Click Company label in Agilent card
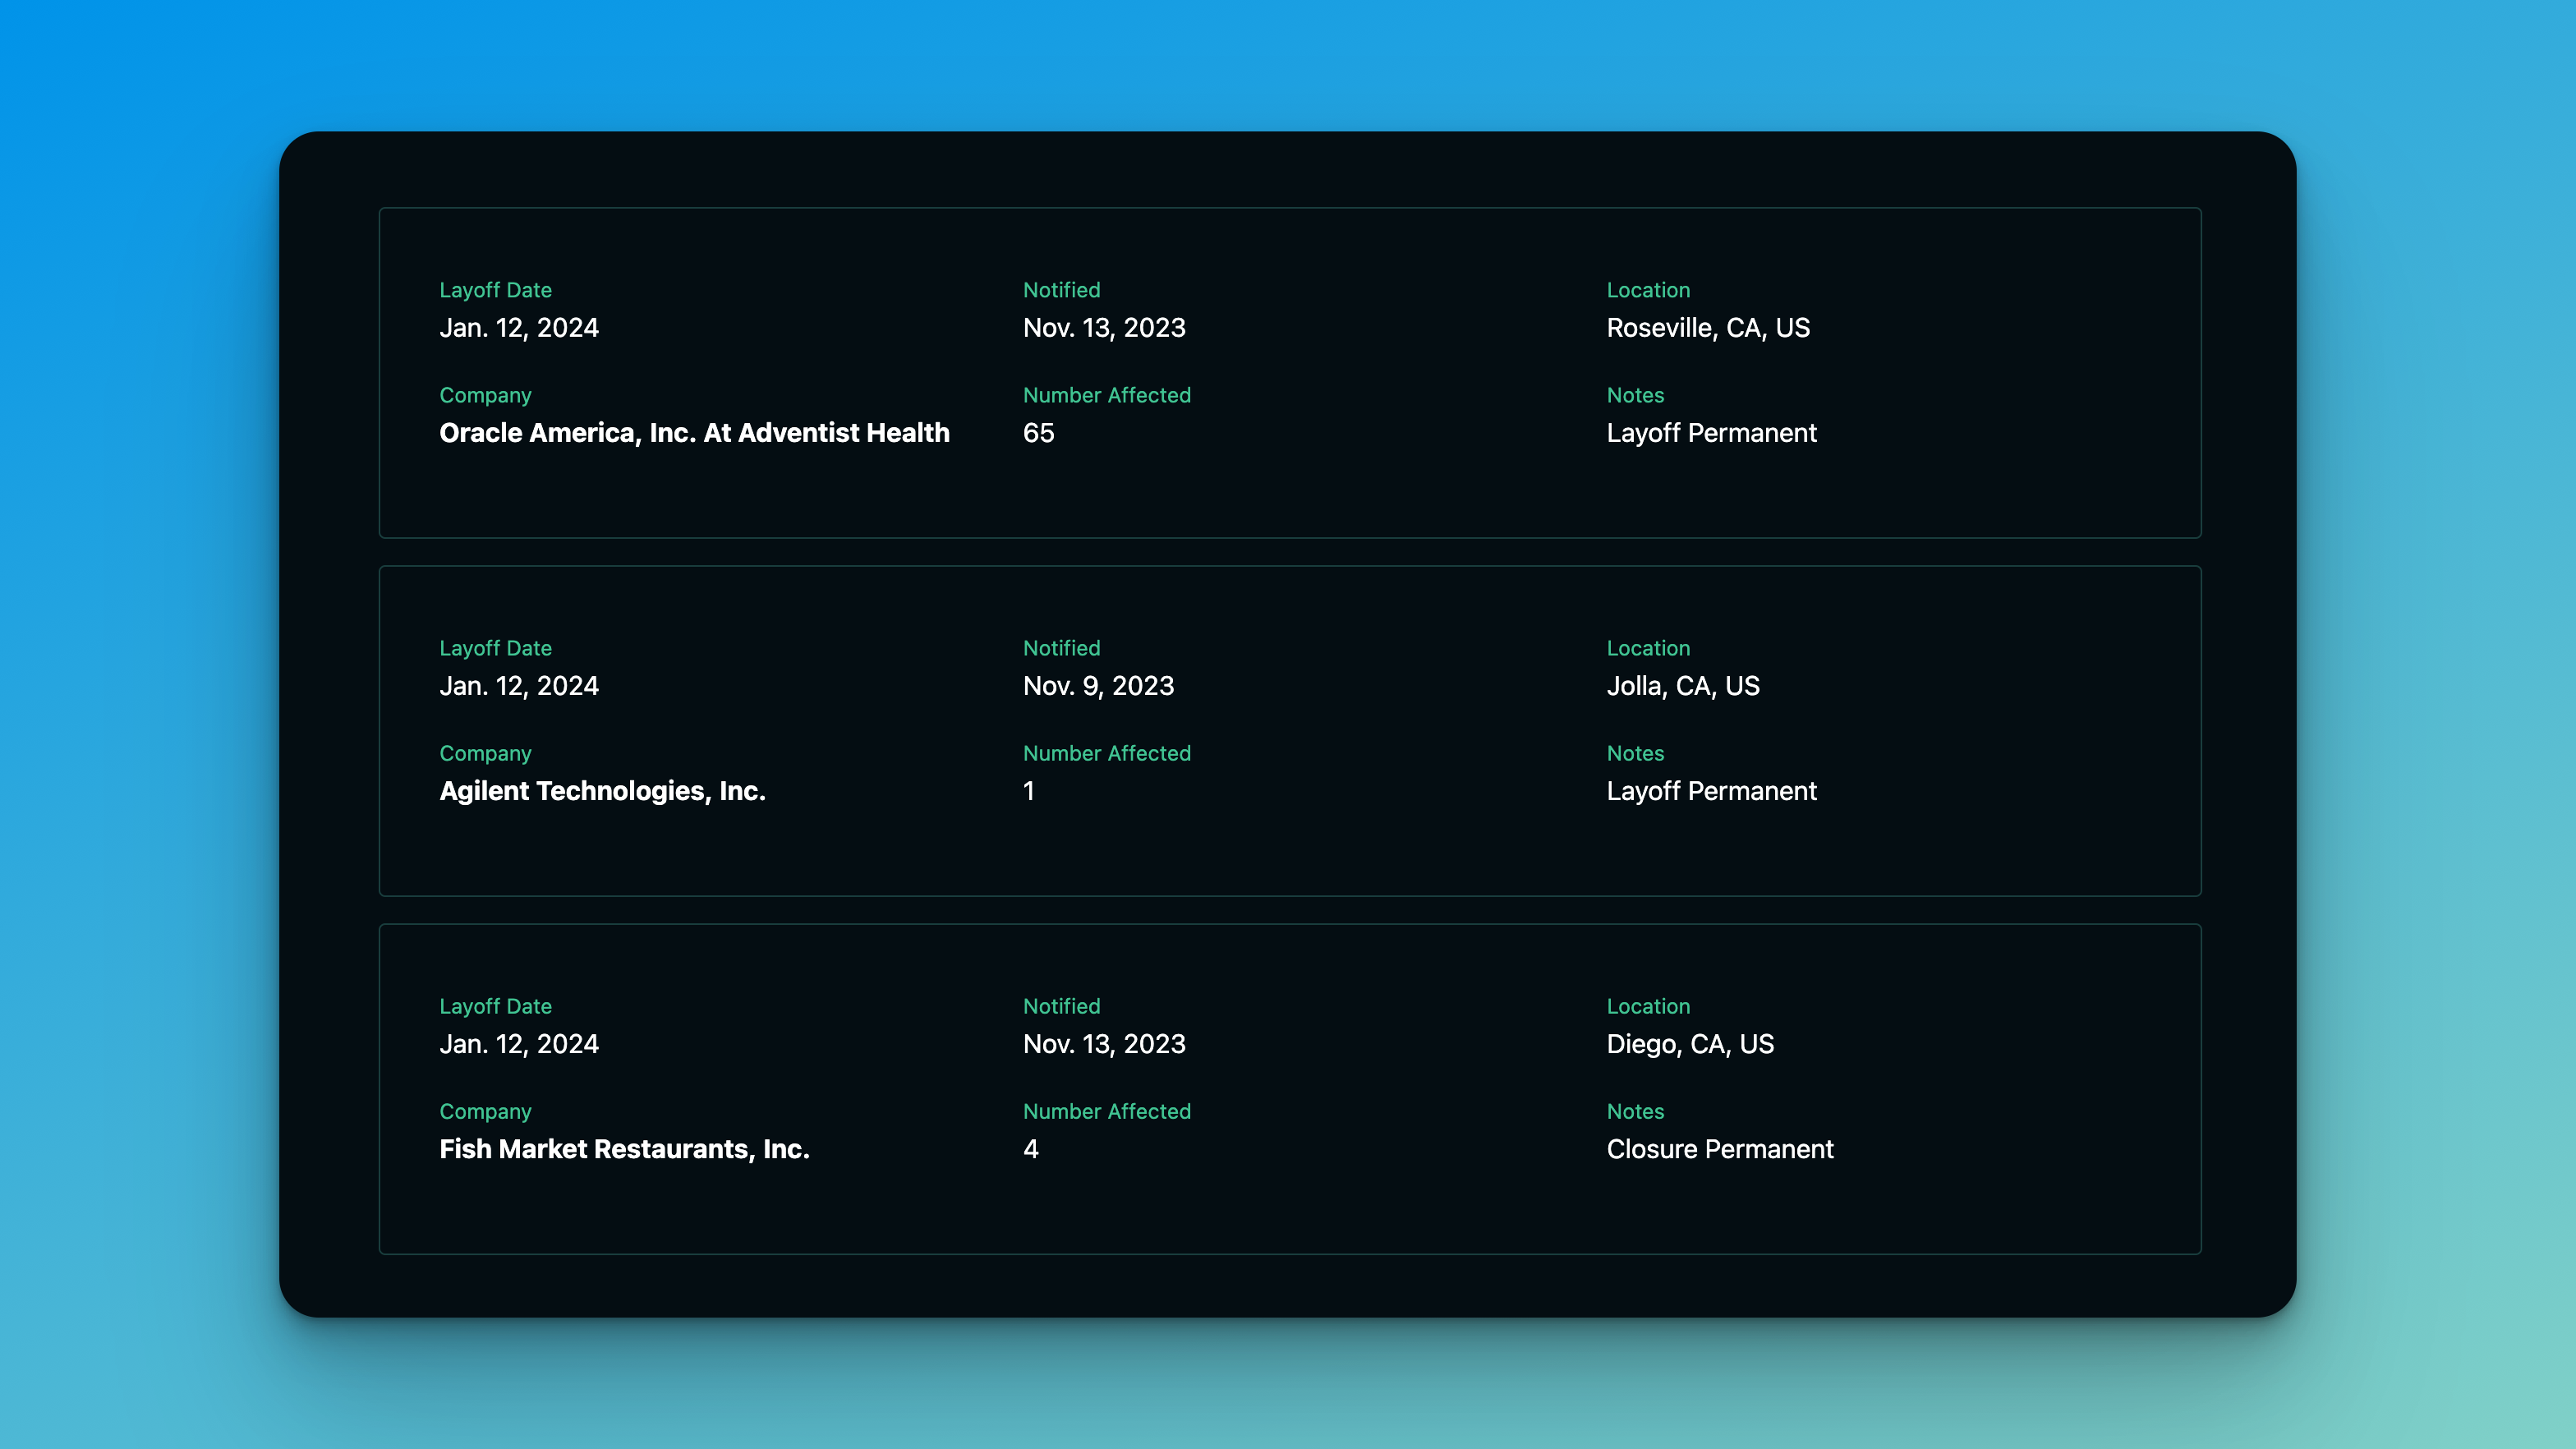 tap(485, 753)
